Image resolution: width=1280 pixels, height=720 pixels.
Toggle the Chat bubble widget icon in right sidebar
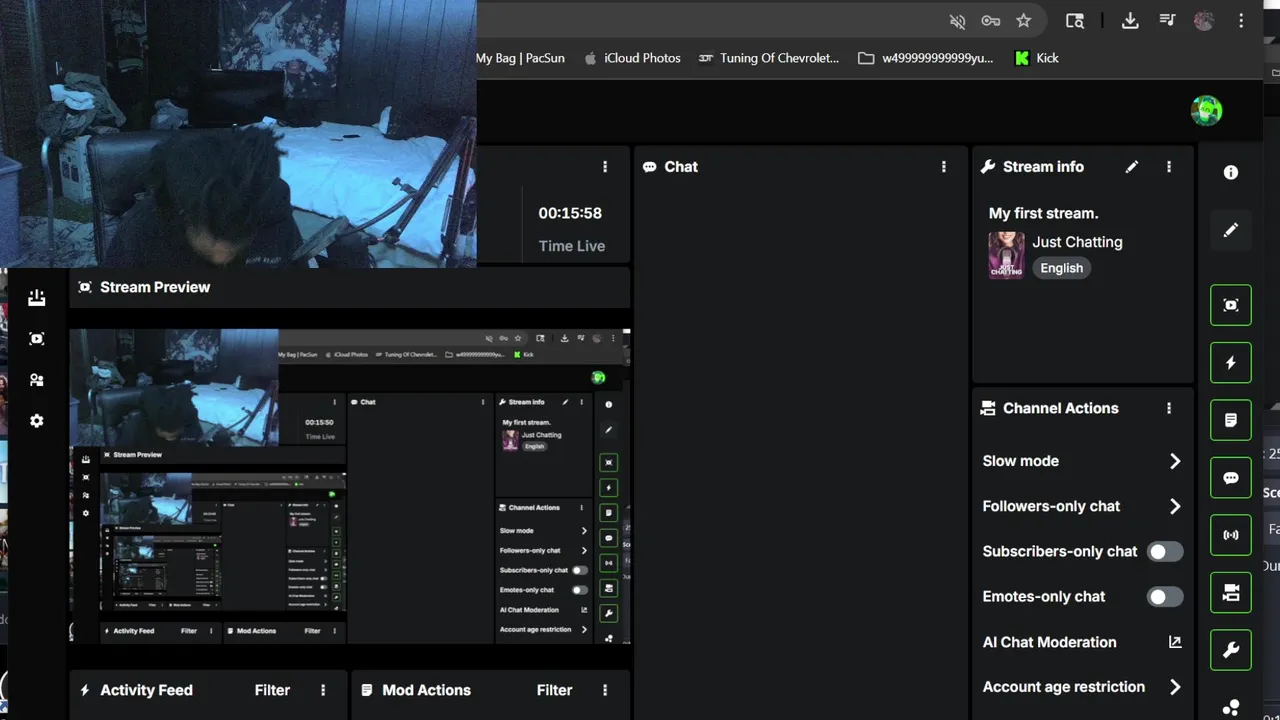[1231, 478]
